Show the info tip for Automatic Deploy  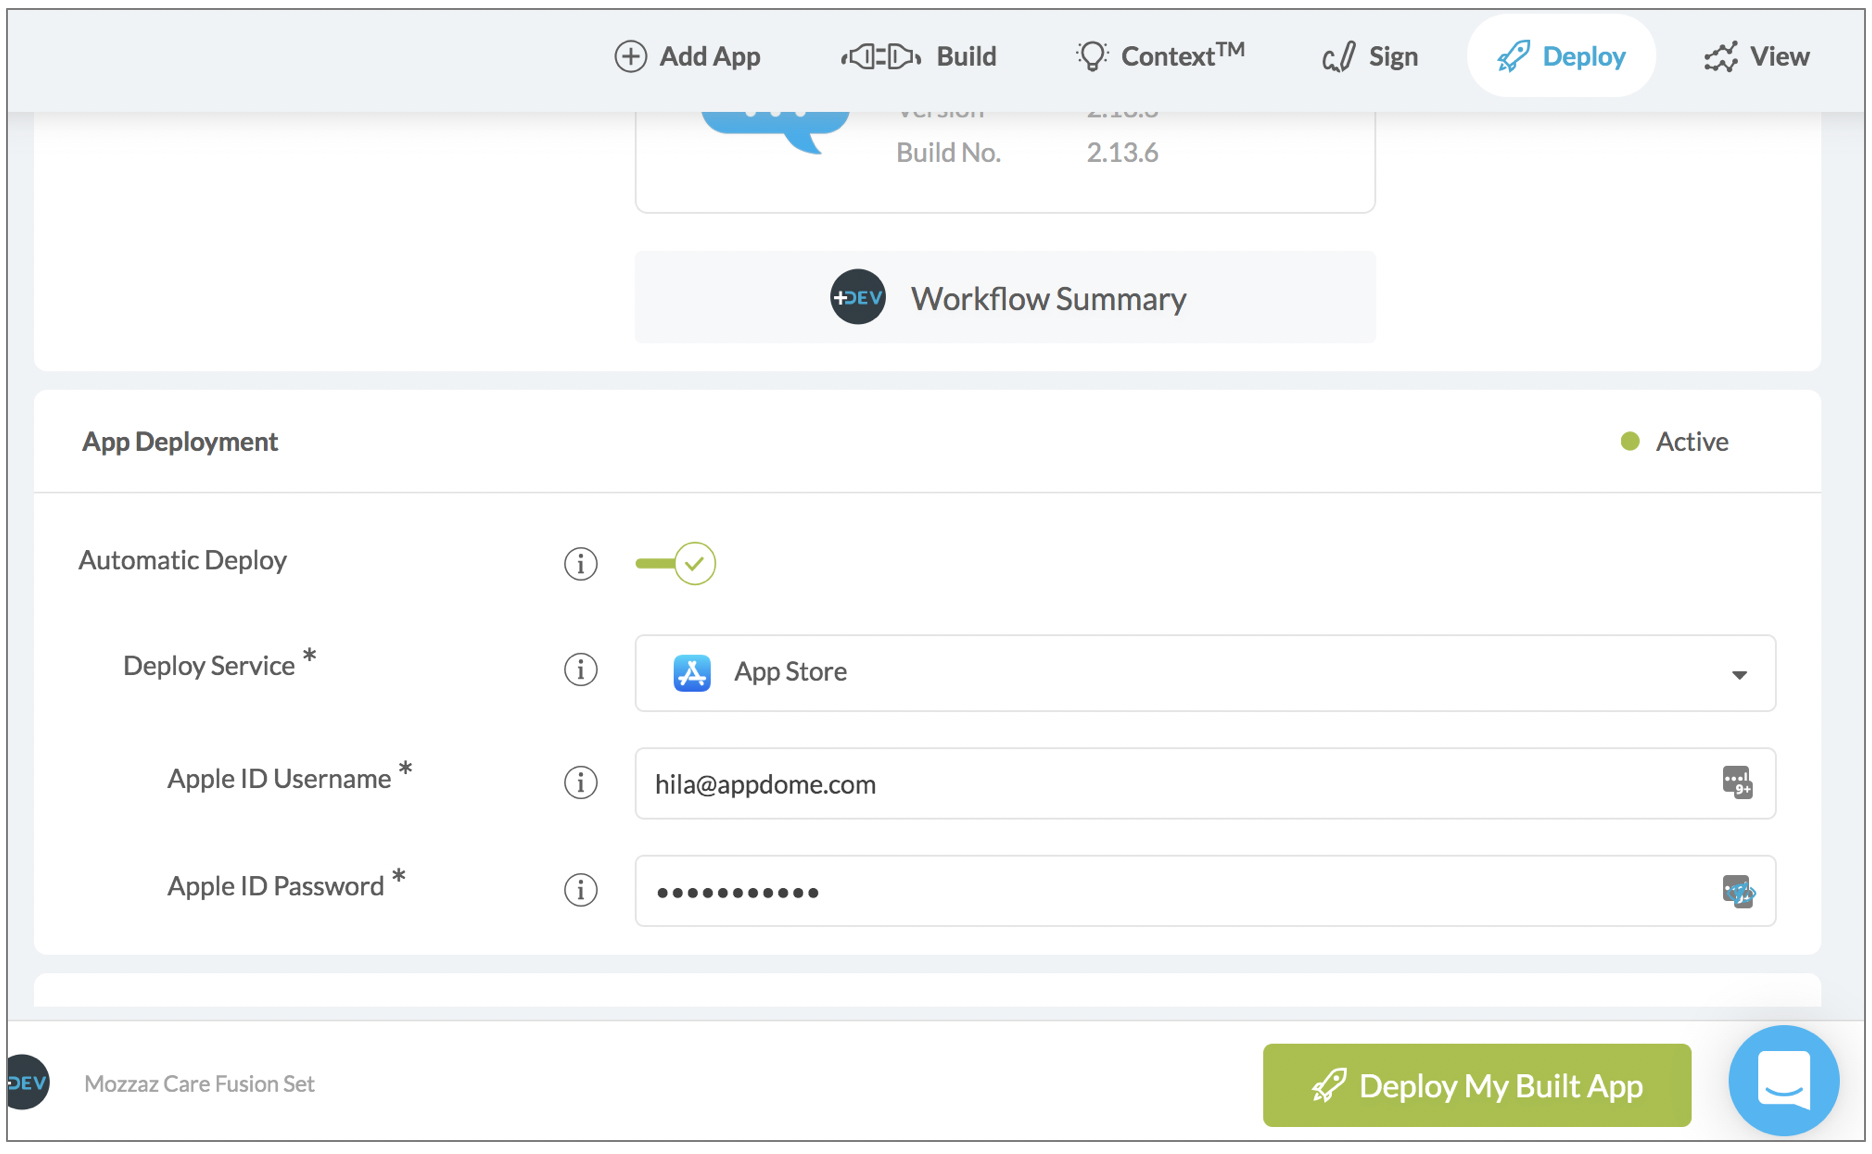click(x=581, y=563)
